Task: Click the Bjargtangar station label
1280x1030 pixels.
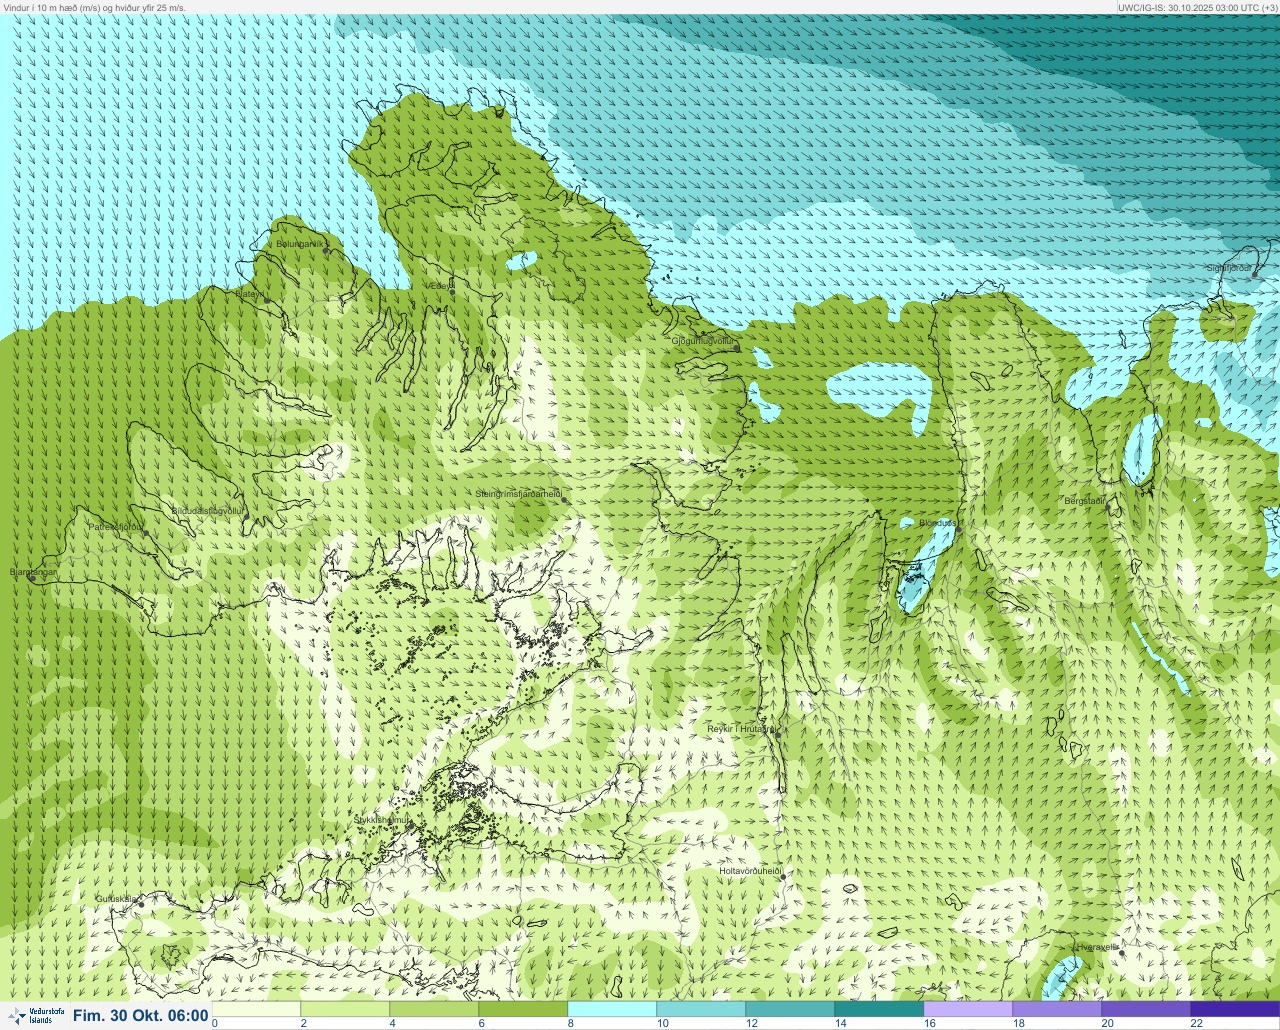Action: point(33,572)
